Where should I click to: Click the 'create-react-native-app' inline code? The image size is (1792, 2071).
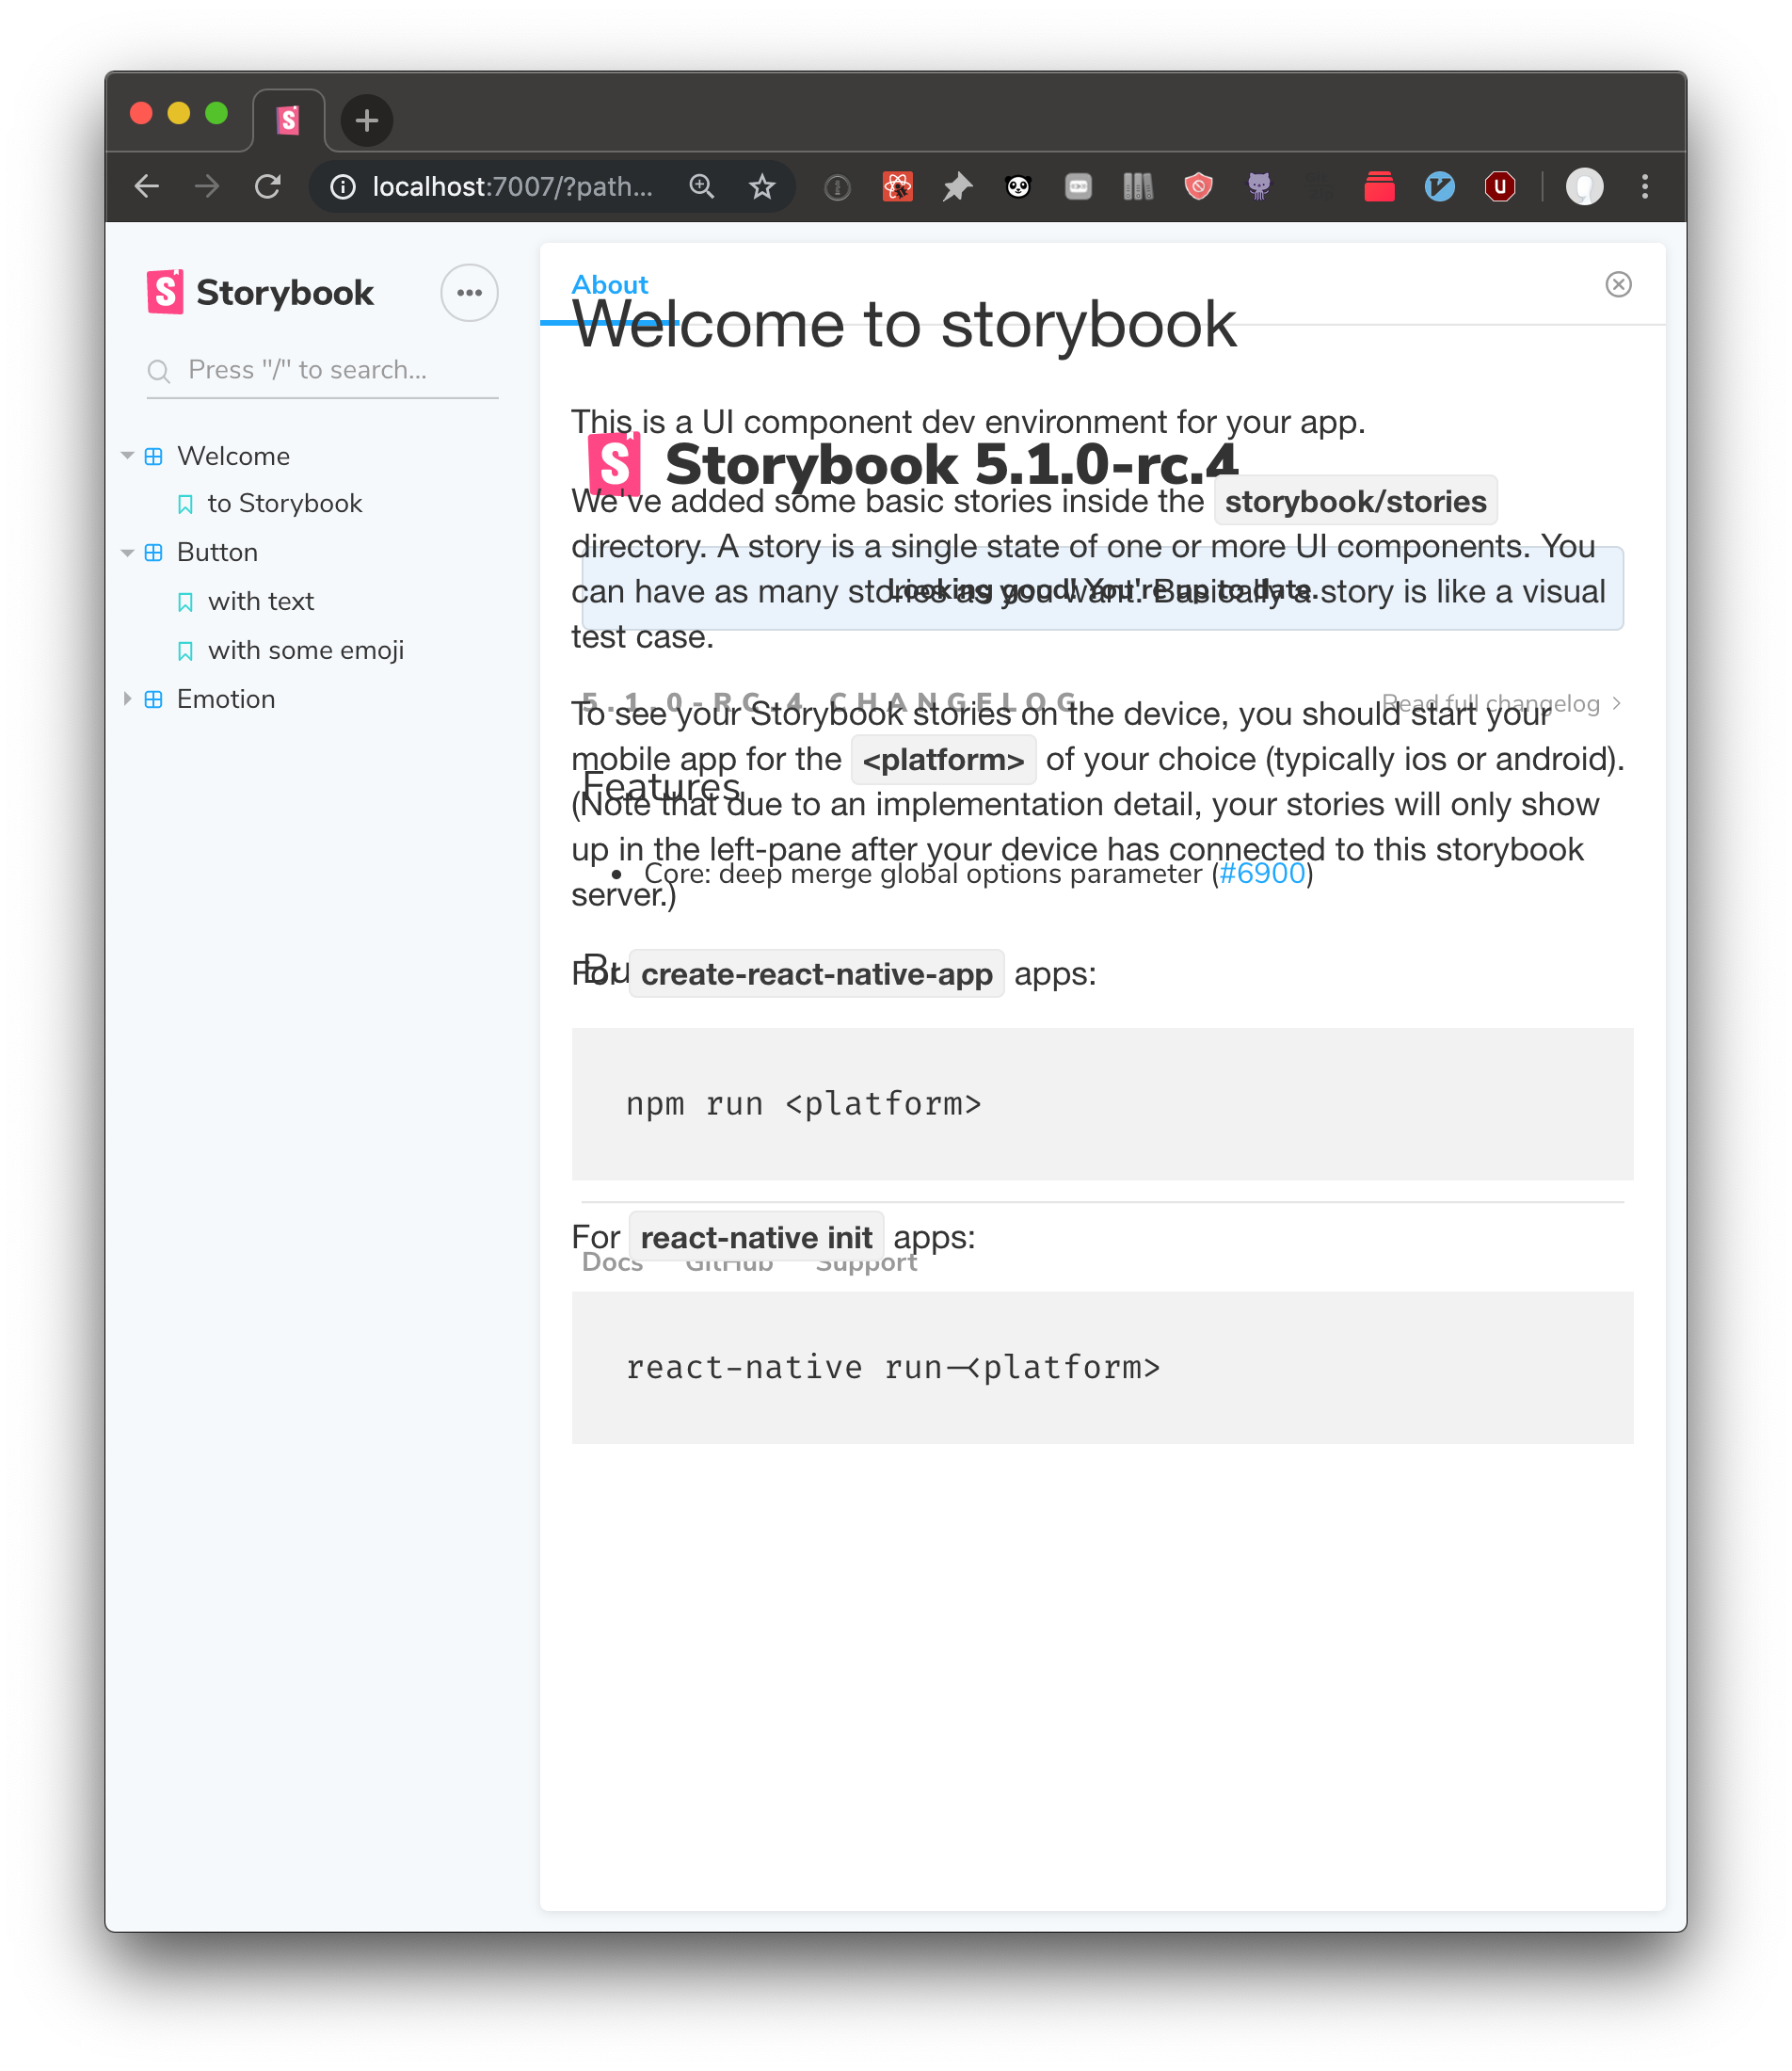point(817,974)
